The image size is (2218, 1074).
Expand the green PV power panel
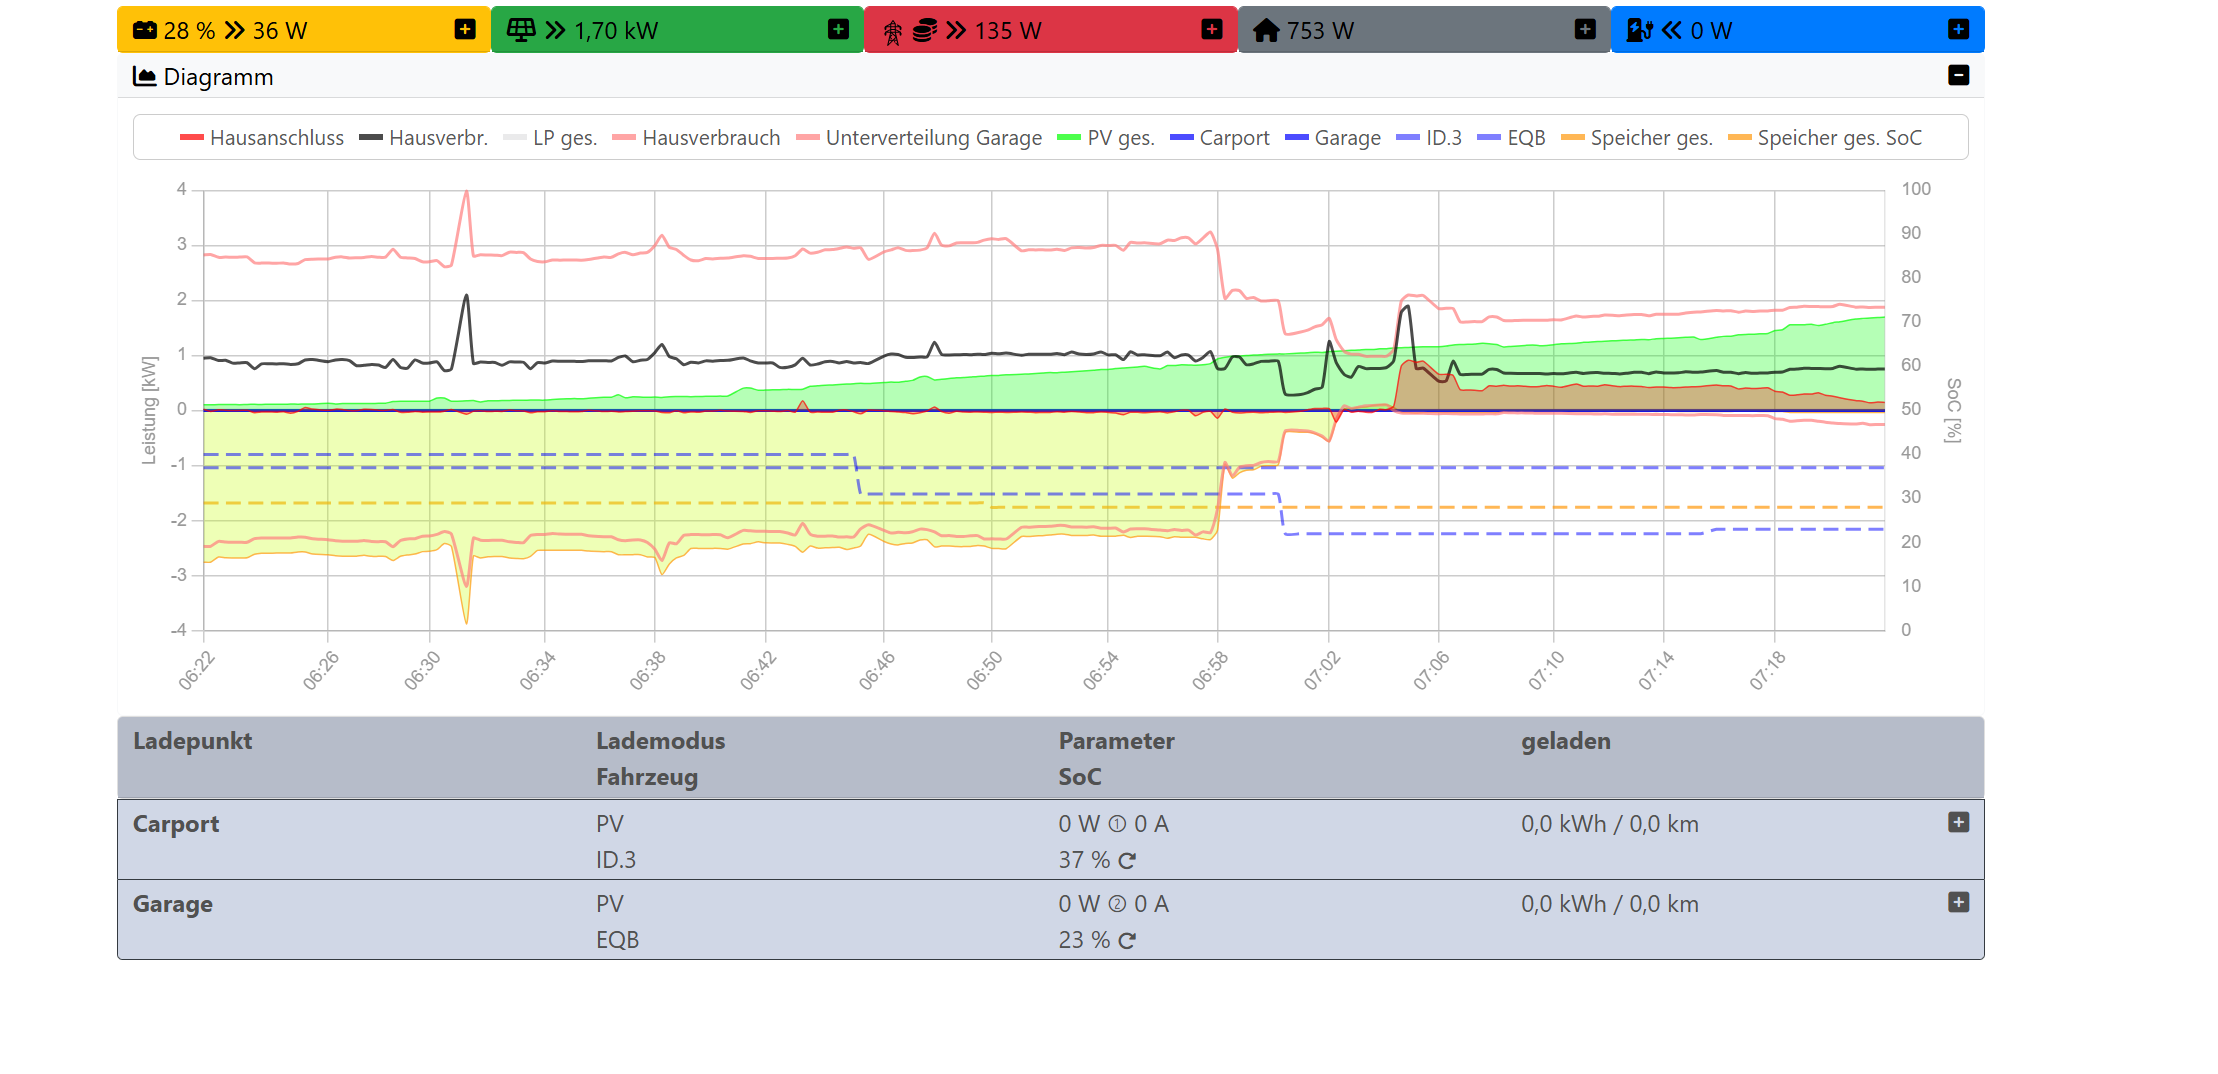(x=838, y=29)
